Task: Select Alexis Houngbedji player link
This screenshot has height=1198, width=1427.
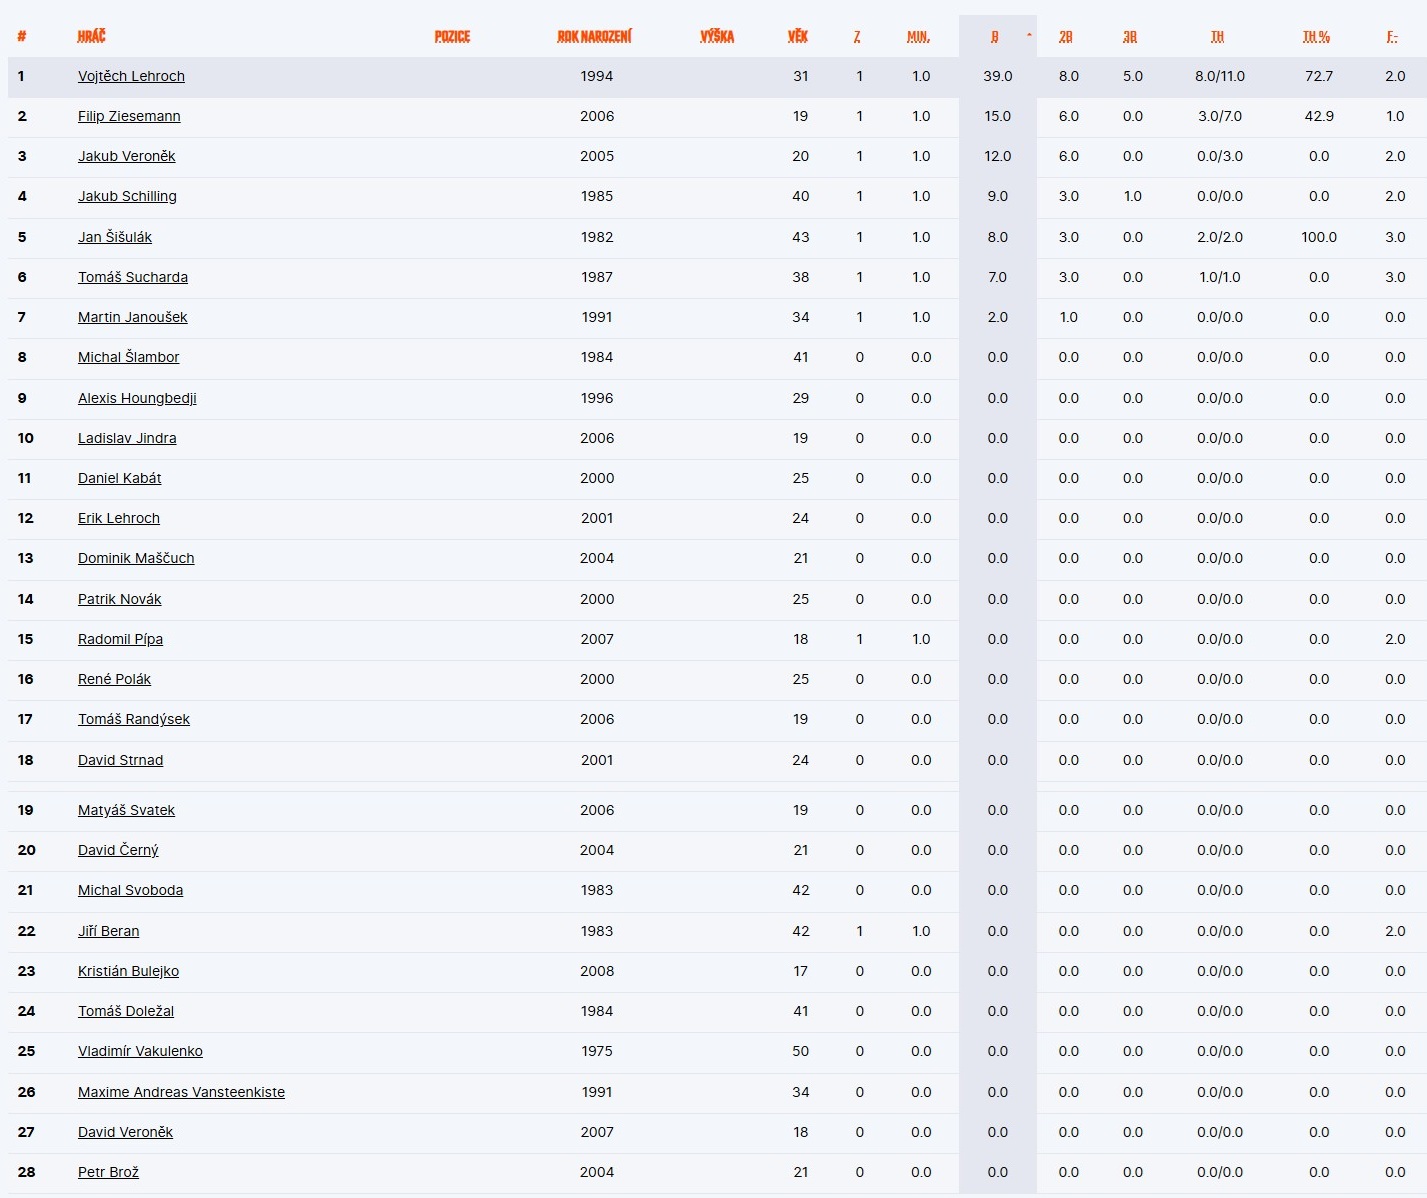Action: (137, 398)
